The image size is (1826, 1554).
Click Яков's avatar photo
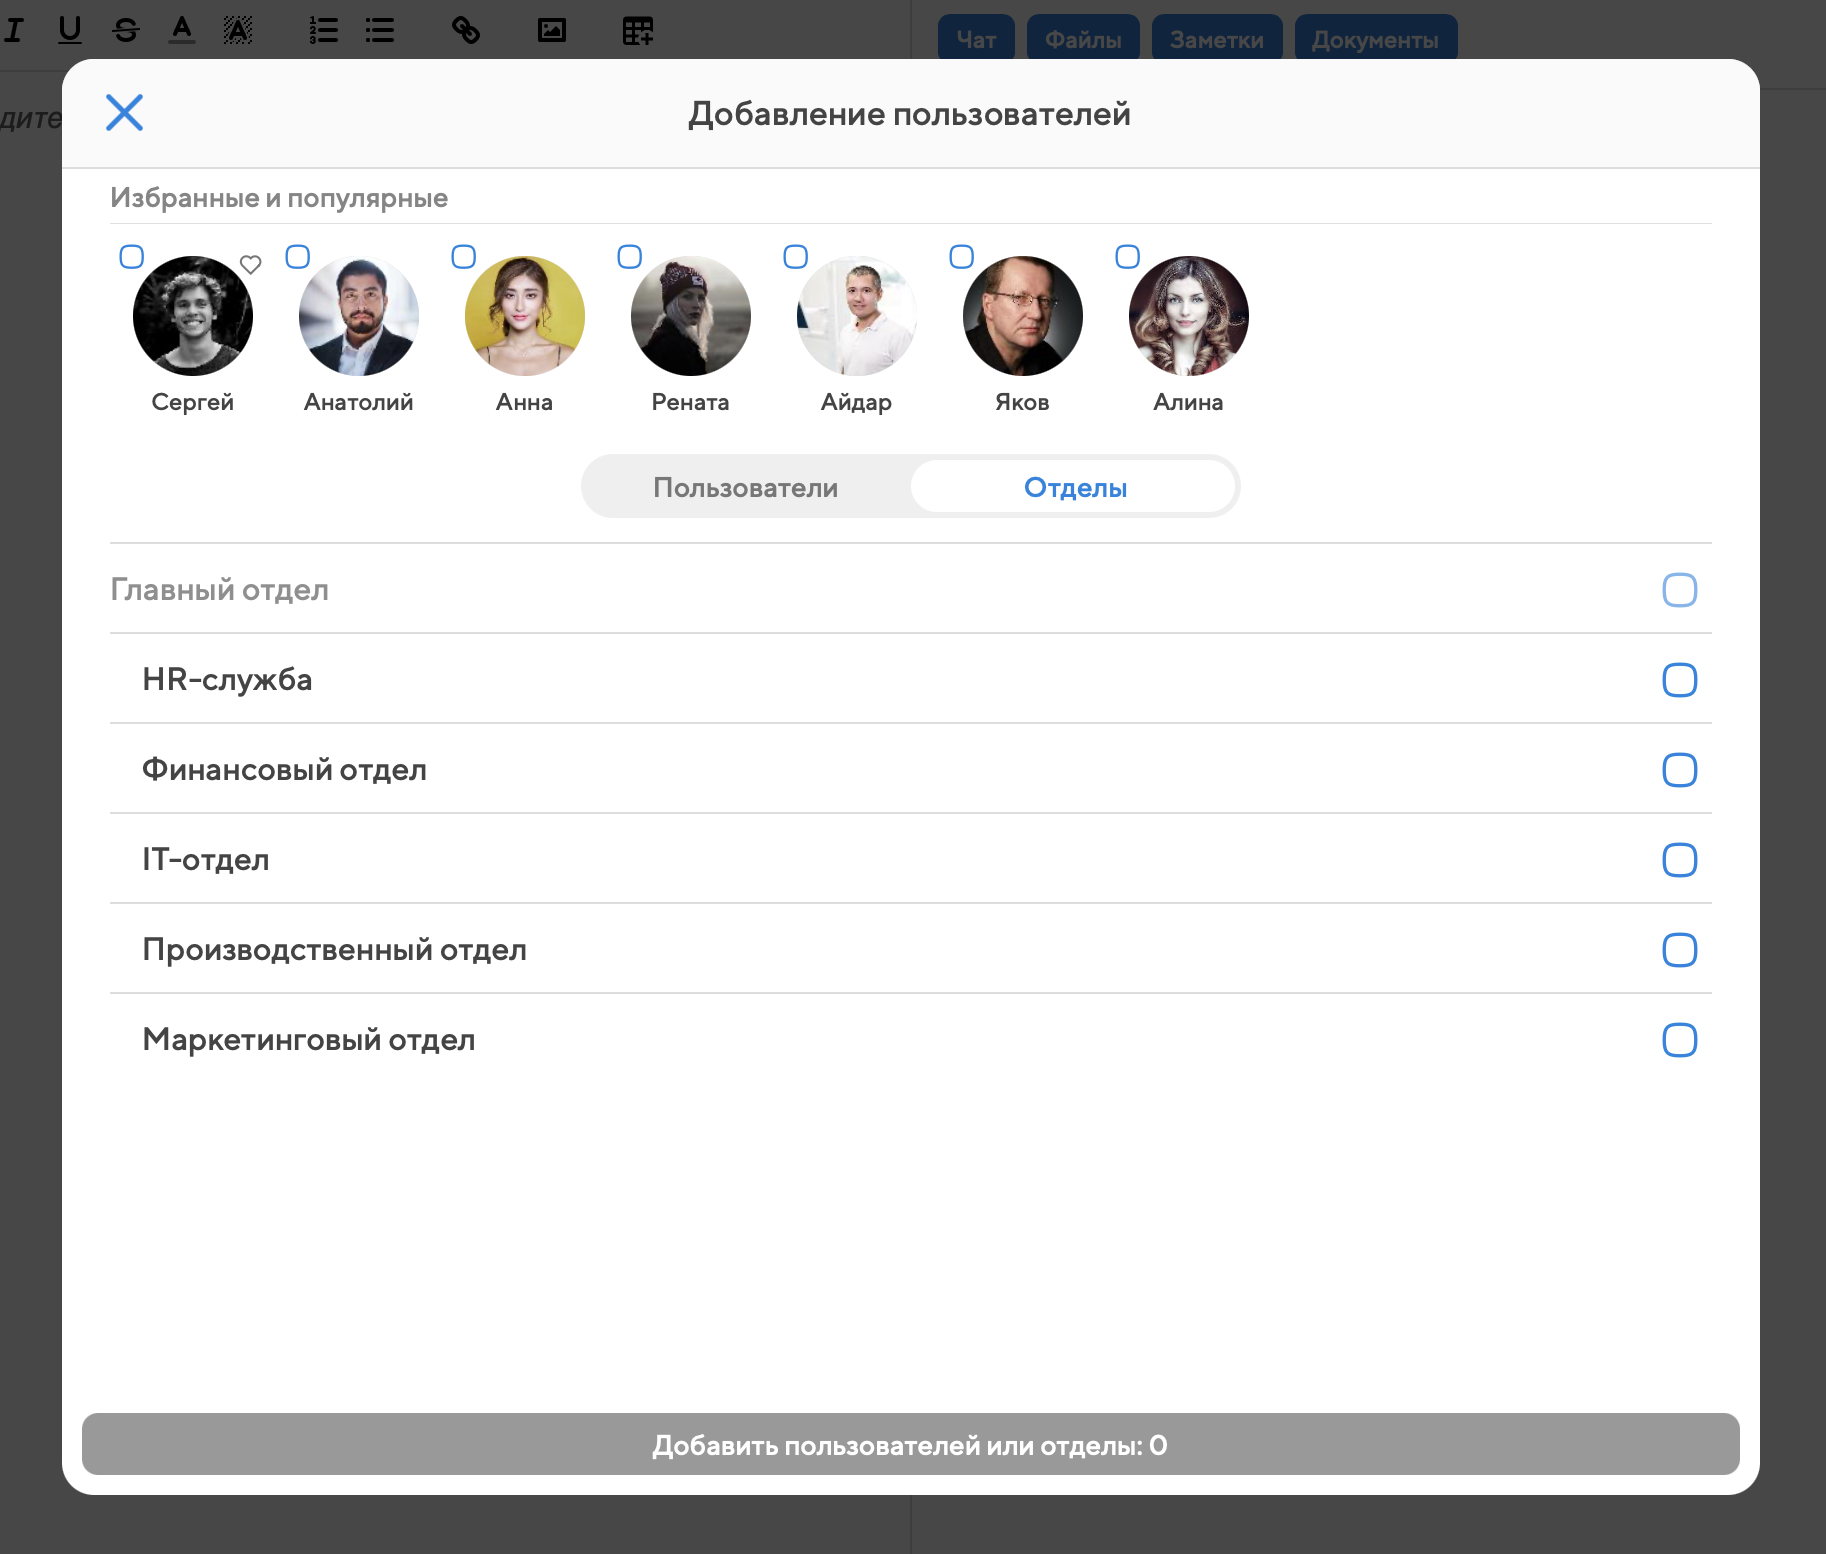coord(1022,316)
